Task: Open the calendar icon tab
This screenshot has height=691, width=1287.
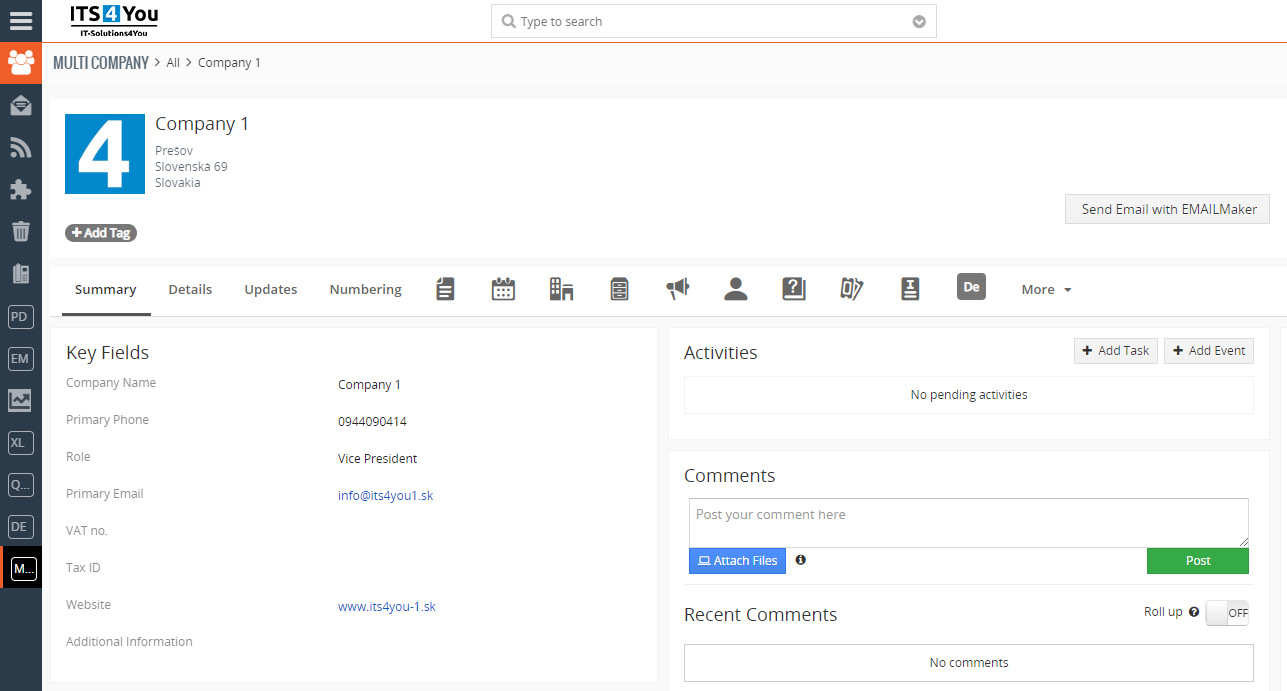Action: click(x=503, y=289)
